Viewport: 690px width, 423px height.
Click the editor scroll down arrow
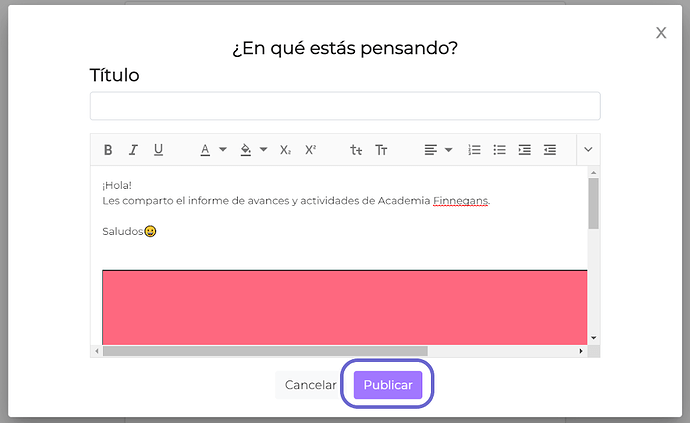[x=594, y=338]
